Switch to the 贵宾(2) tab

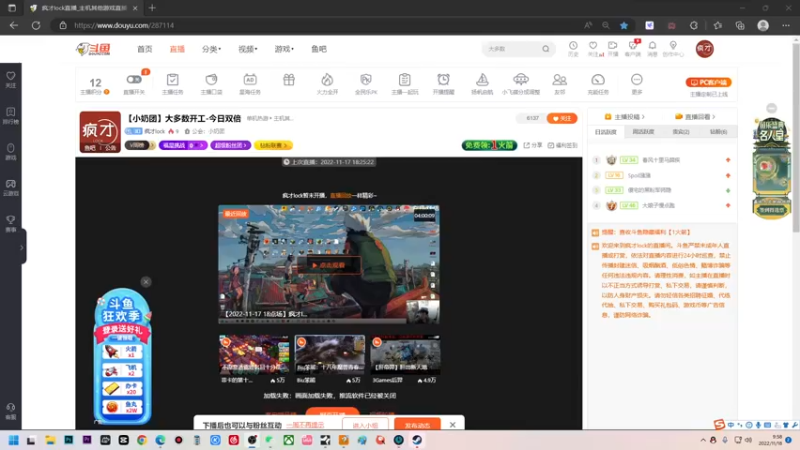(x=681, y=132)
